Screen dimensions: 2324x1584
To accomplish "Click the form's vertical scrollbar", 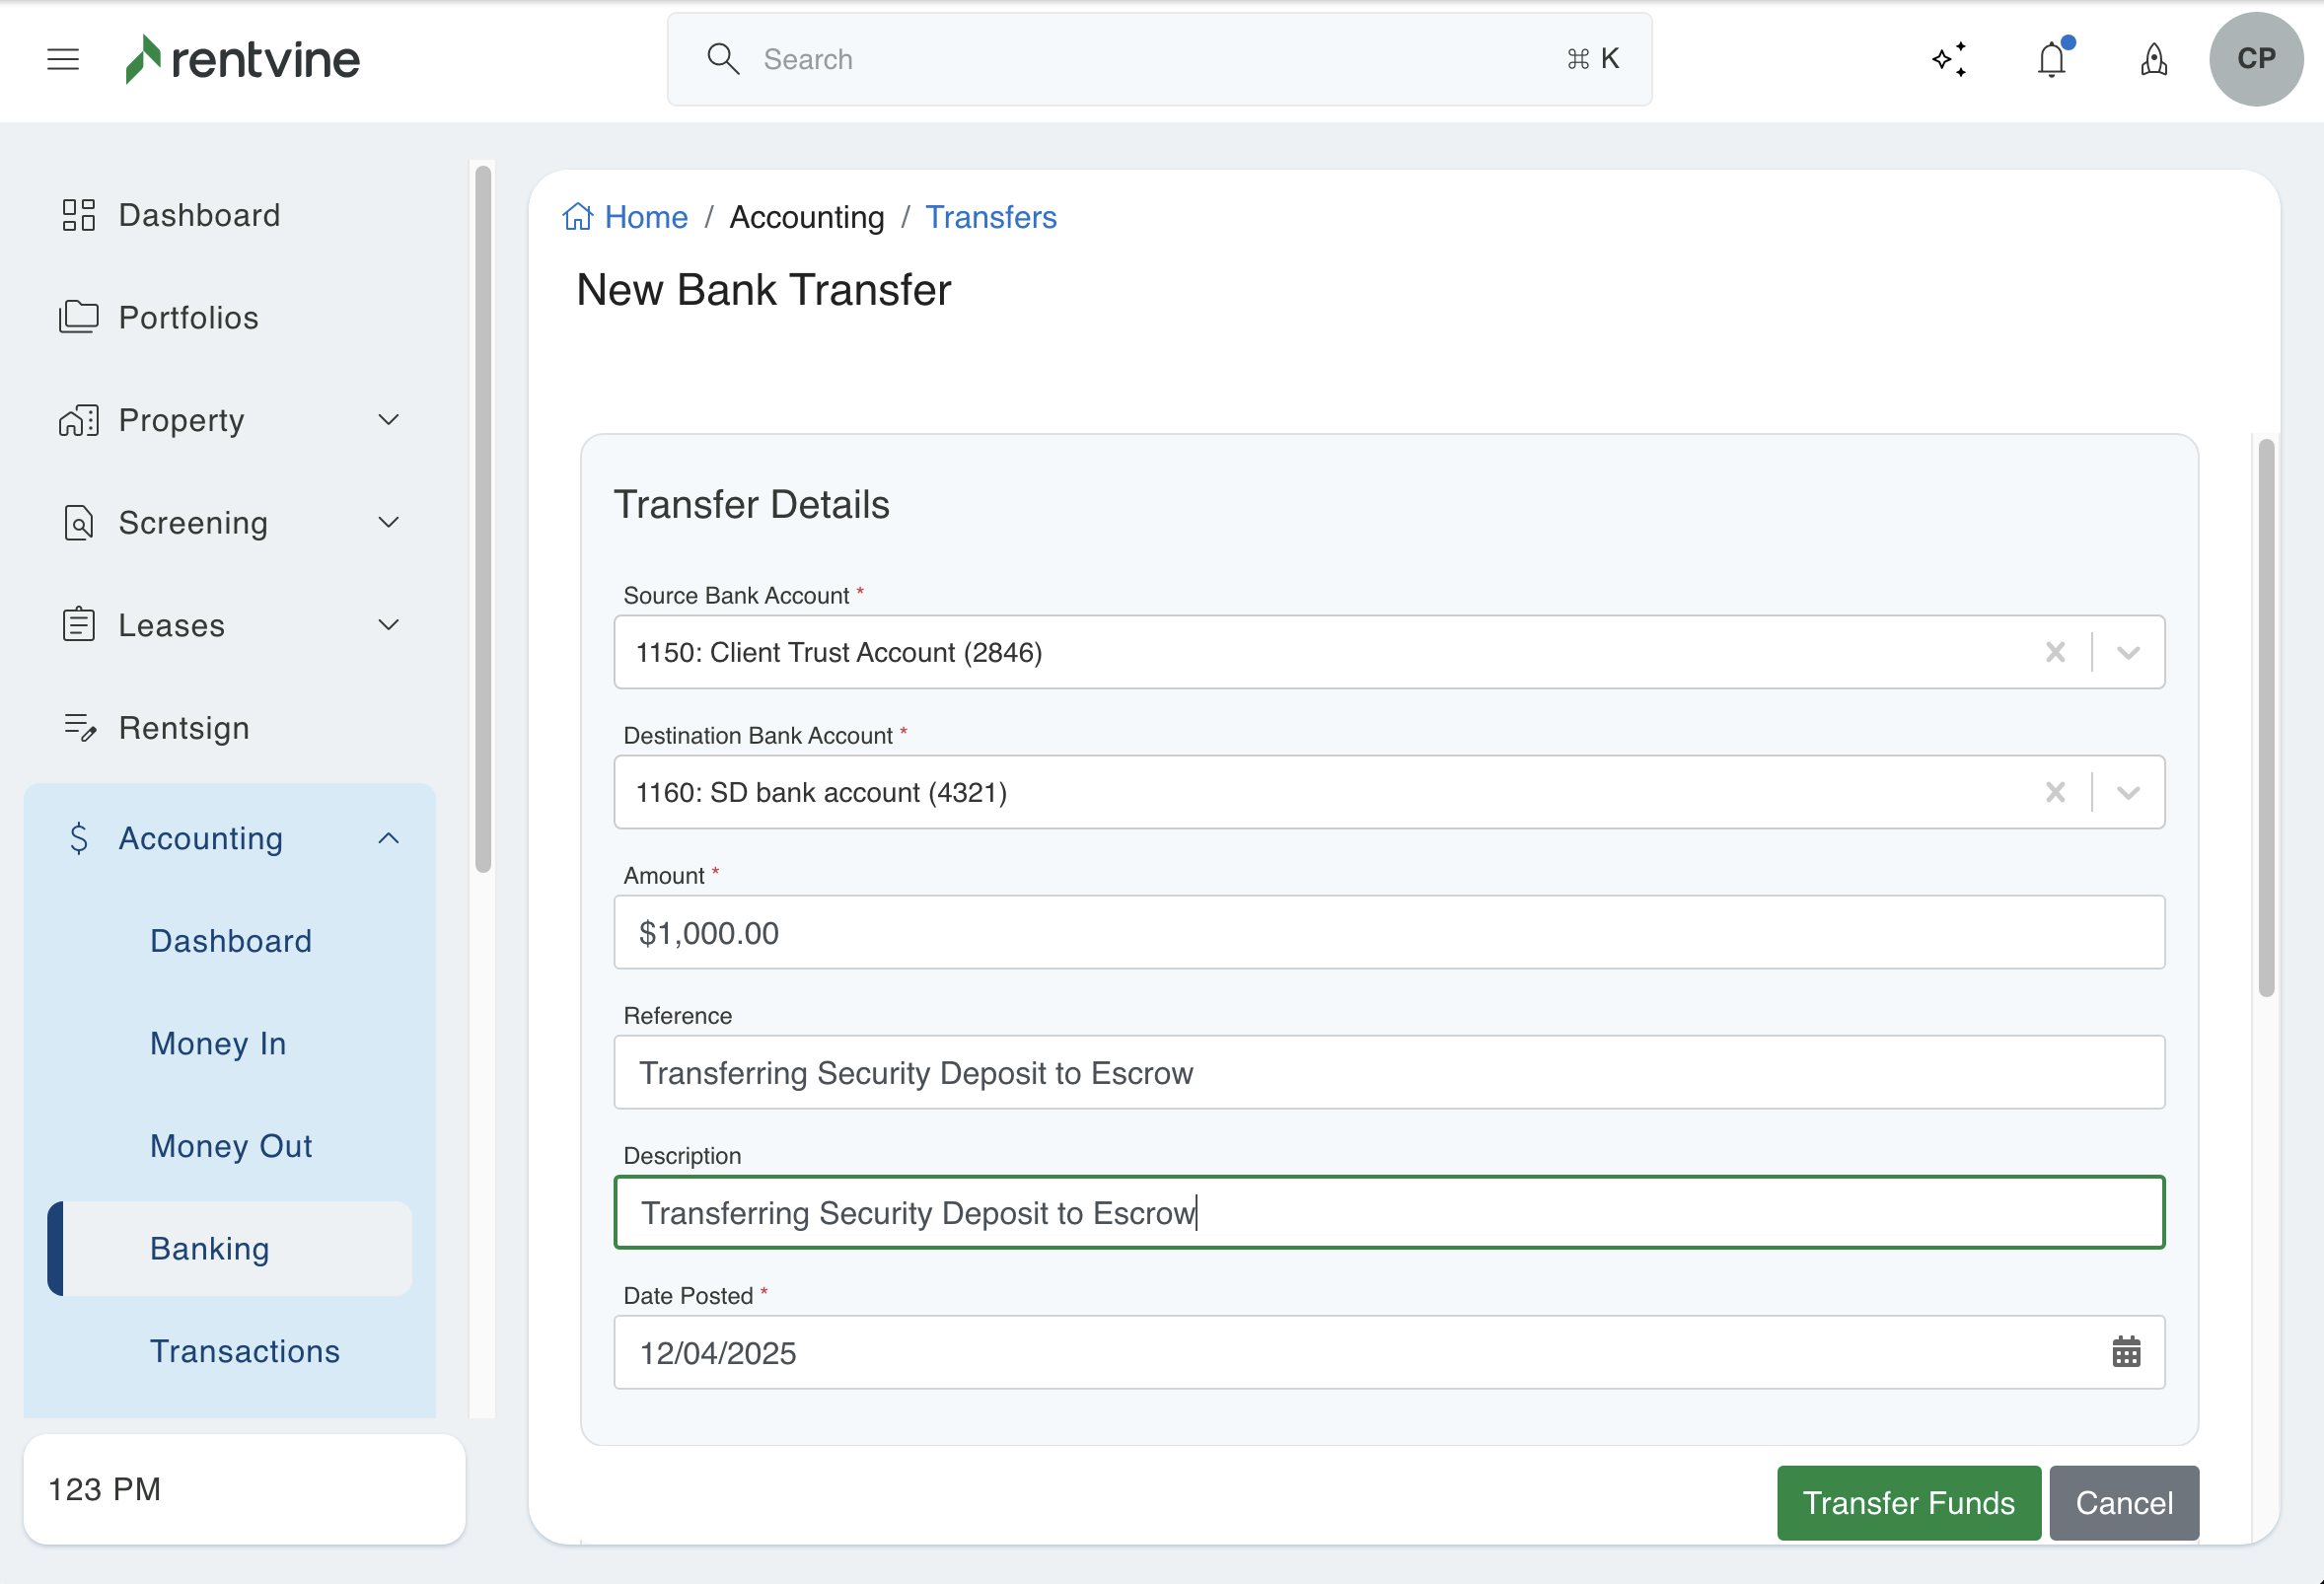I will click(2266, 717).
